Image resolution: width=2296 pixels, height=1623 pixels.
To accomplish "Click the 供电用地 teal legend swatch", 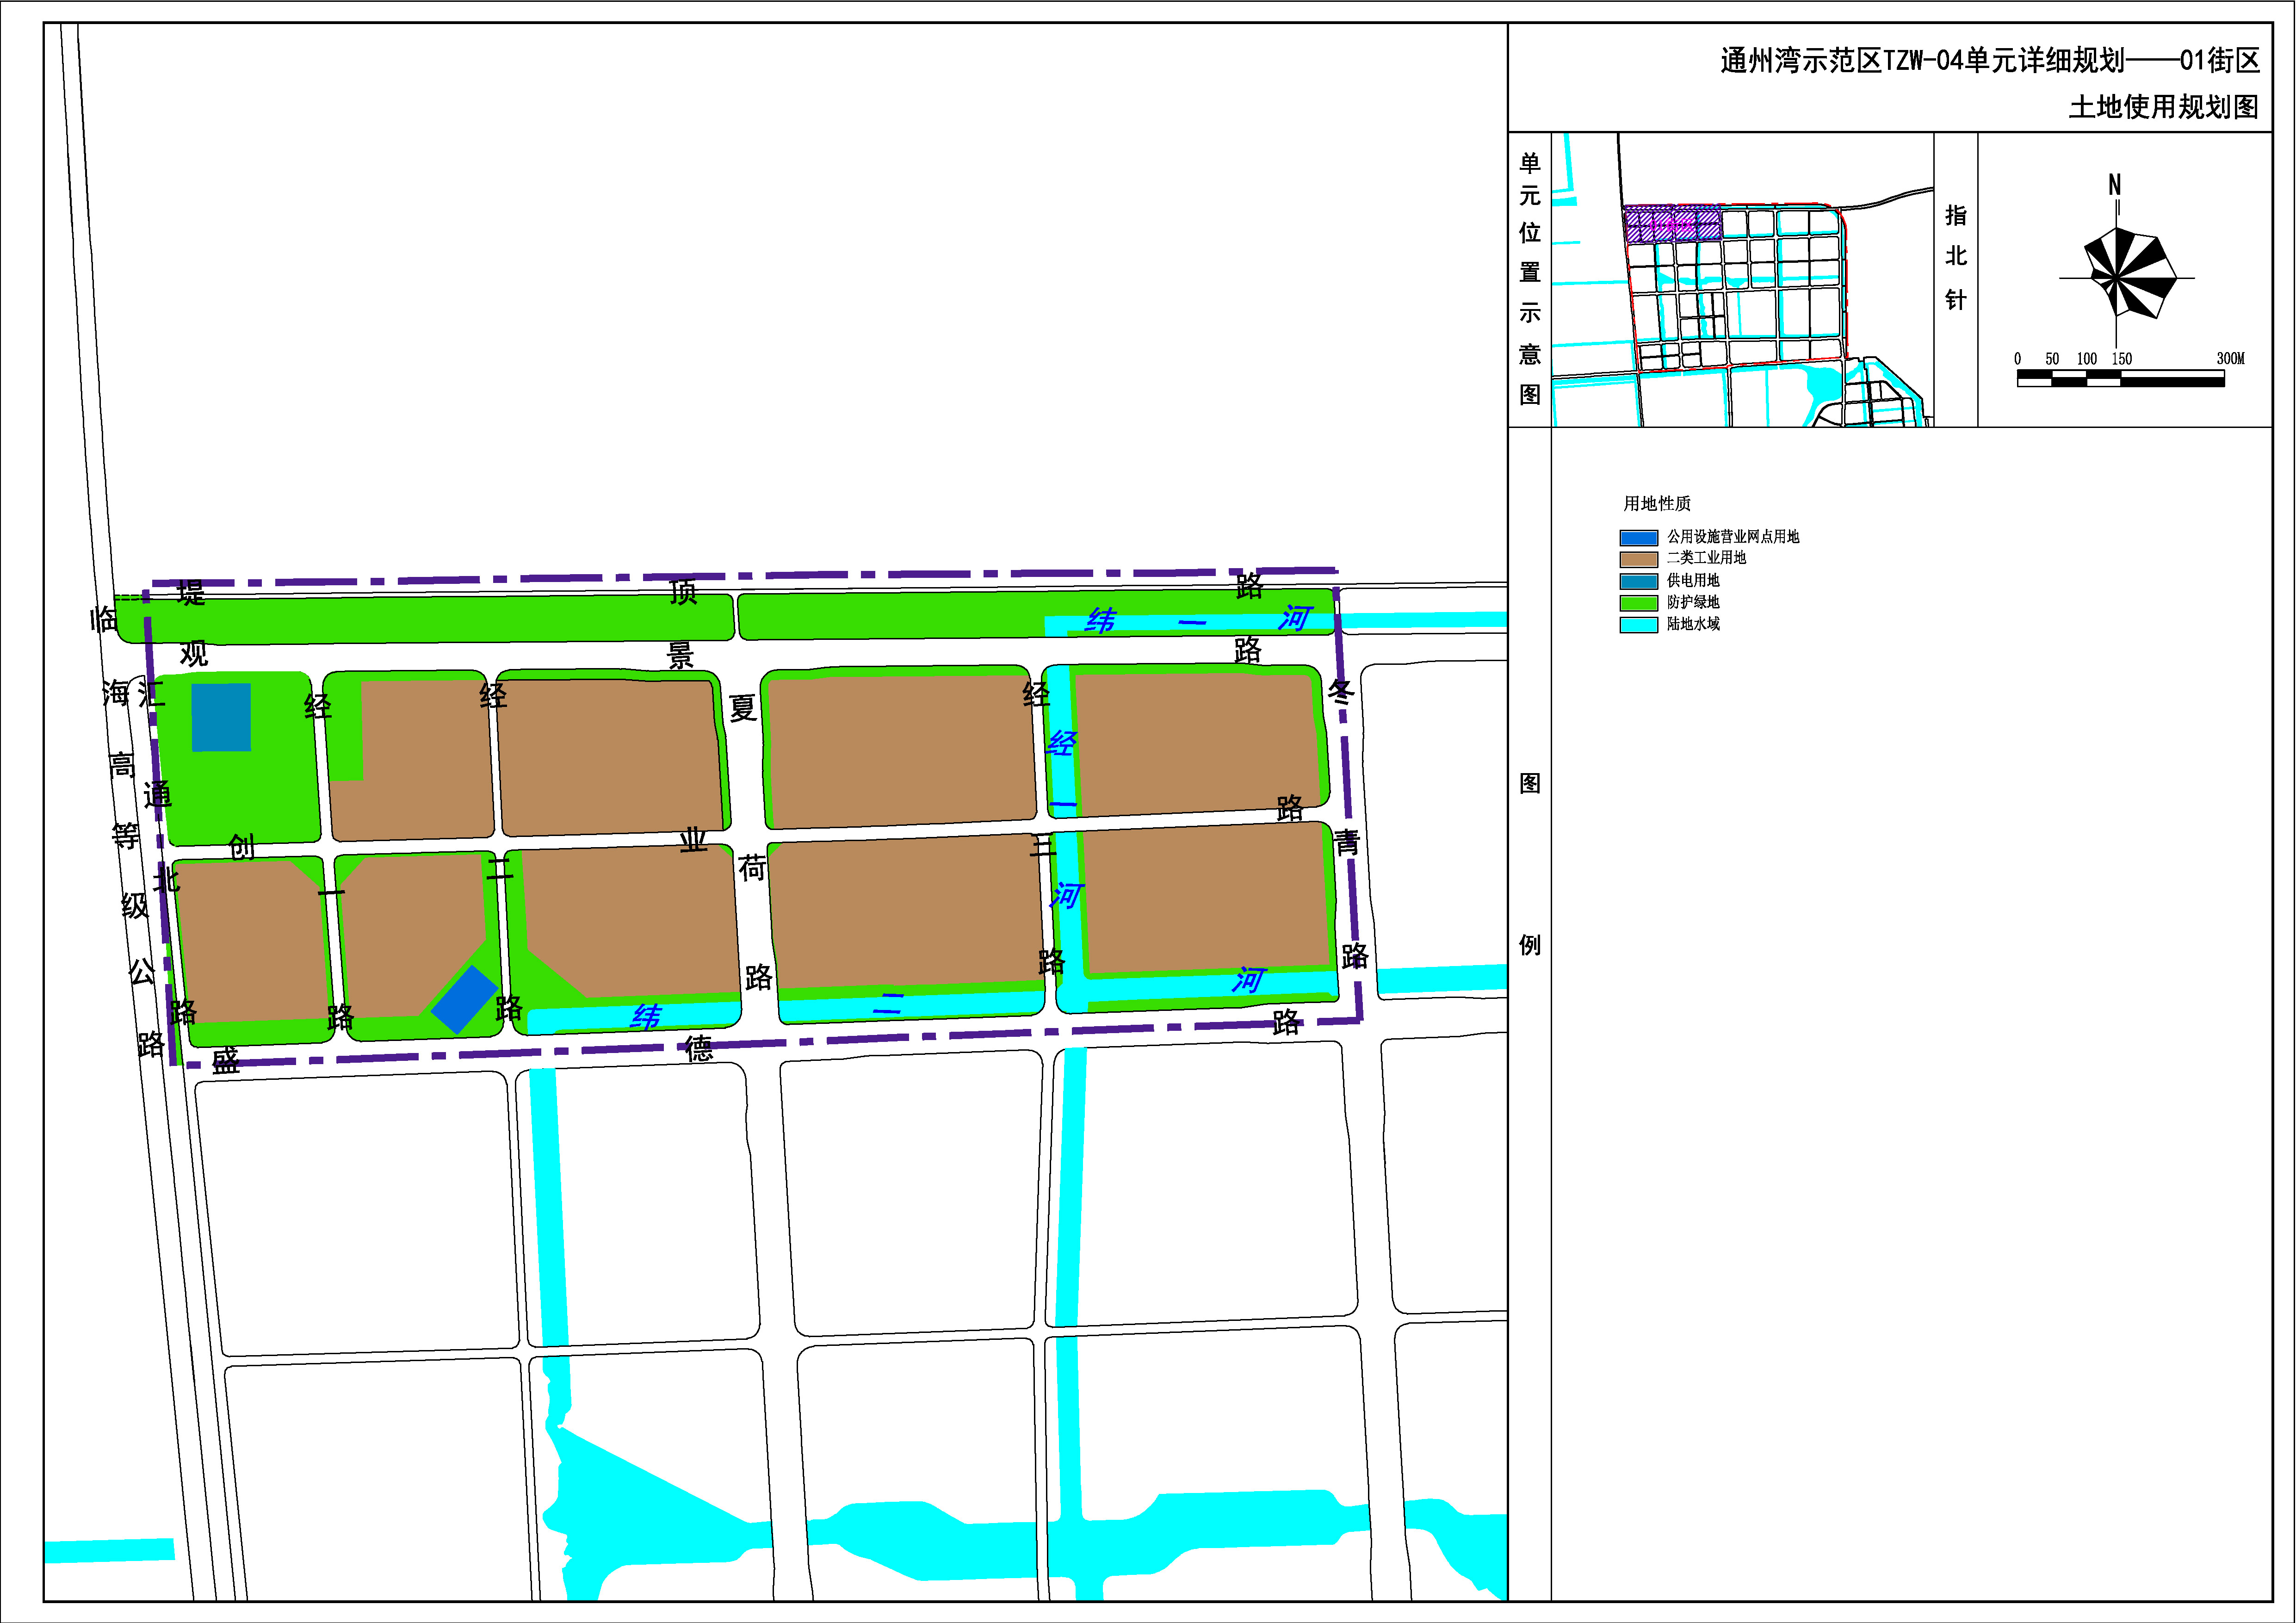I will pos(1638,581).
